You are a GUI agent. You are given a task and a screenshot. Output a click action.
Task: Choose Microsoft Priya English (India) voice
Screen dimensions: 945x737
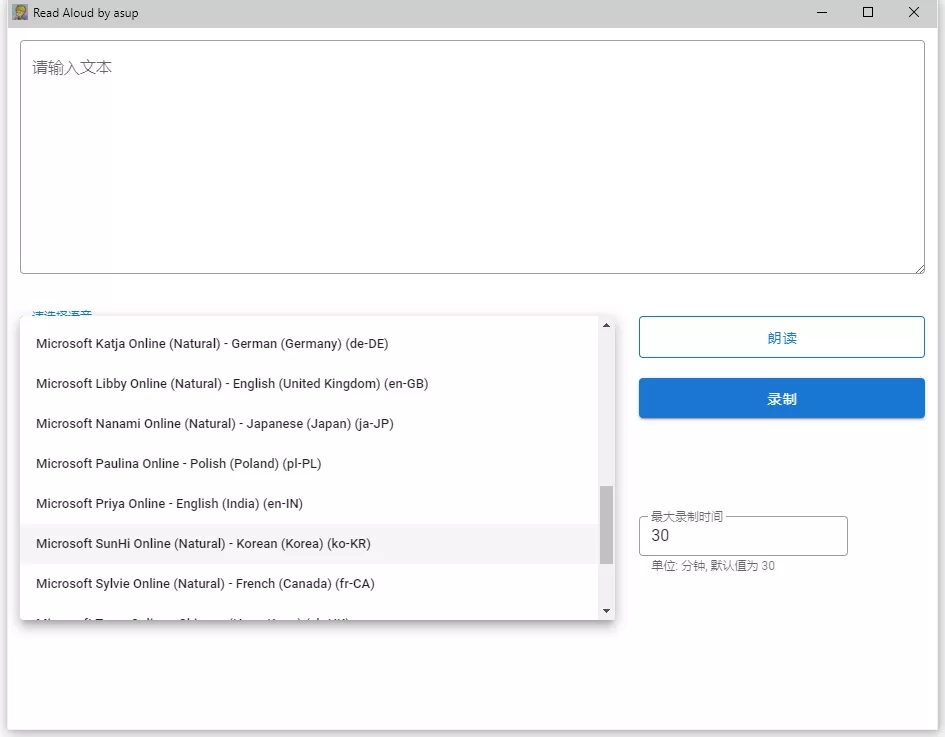[309, 504]
